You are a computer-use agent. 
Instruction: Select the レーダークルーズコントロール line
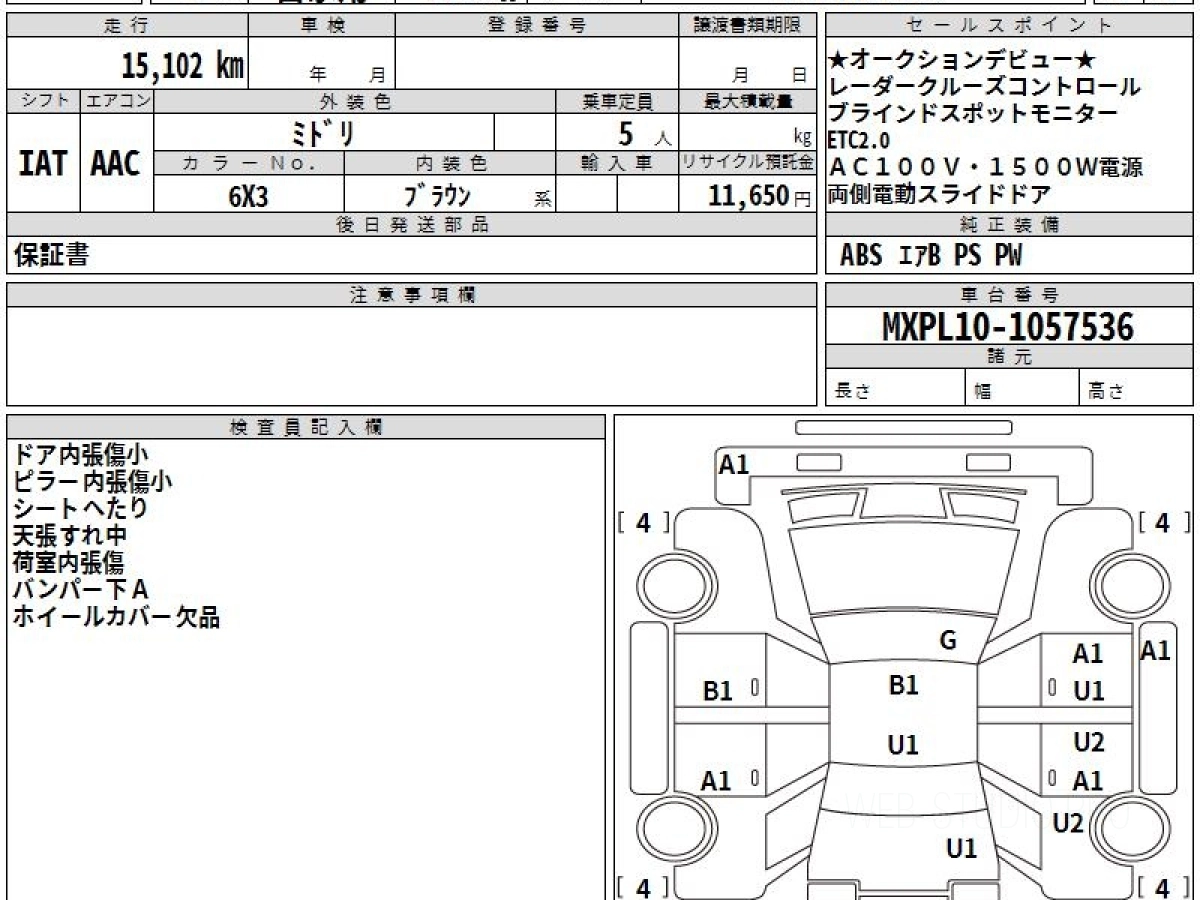click(x=984, y=87)
